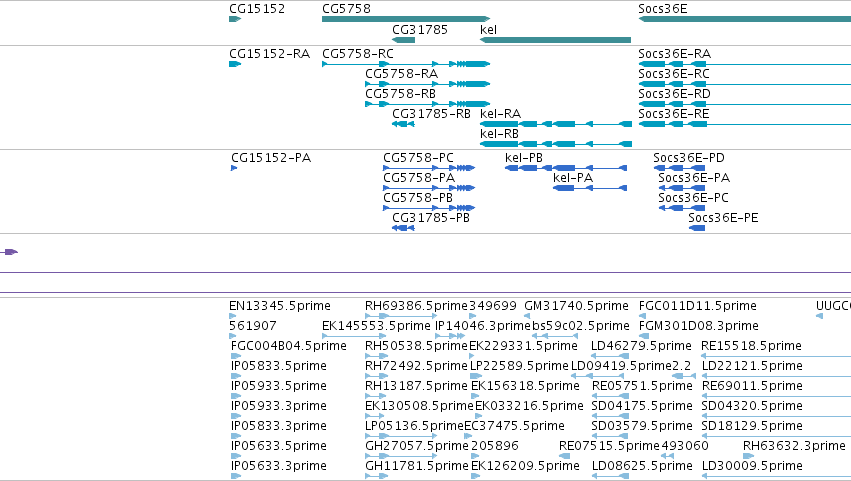Image resolution: width=851 pixels, height=481 pixels.
Task: Click the CG5758-RC transcript label
Action: [x=358, y=54]
